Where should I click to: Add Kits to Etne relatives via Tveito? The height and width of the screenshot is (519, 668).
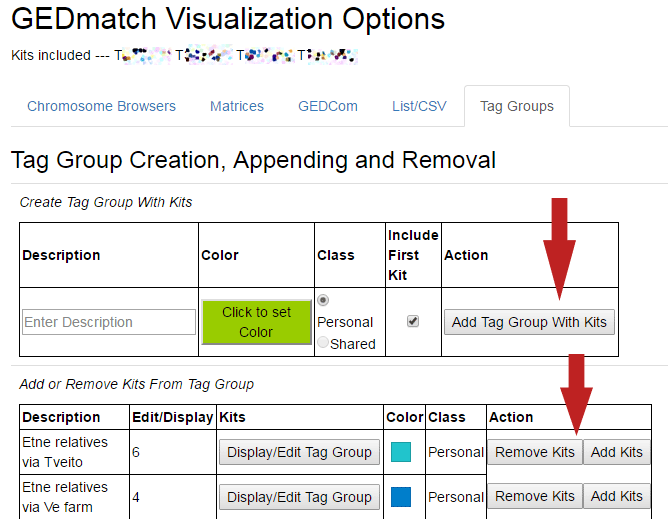pos(616,452)
